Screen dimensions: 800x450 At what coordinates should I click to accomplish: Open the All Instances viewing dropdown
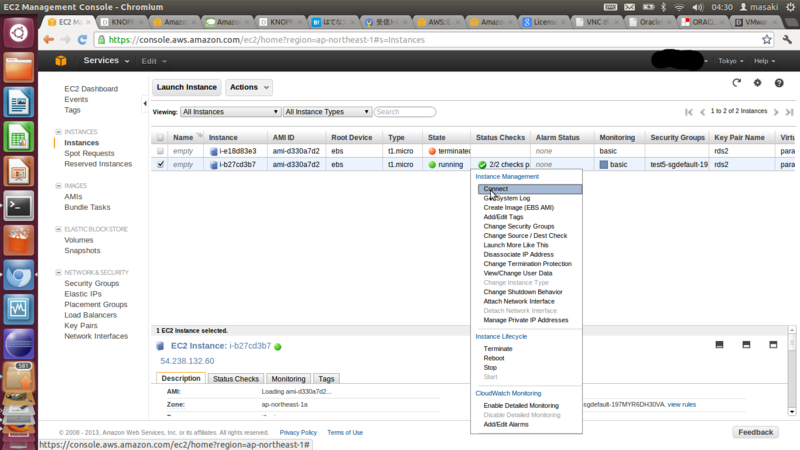(x=230, y=112)
